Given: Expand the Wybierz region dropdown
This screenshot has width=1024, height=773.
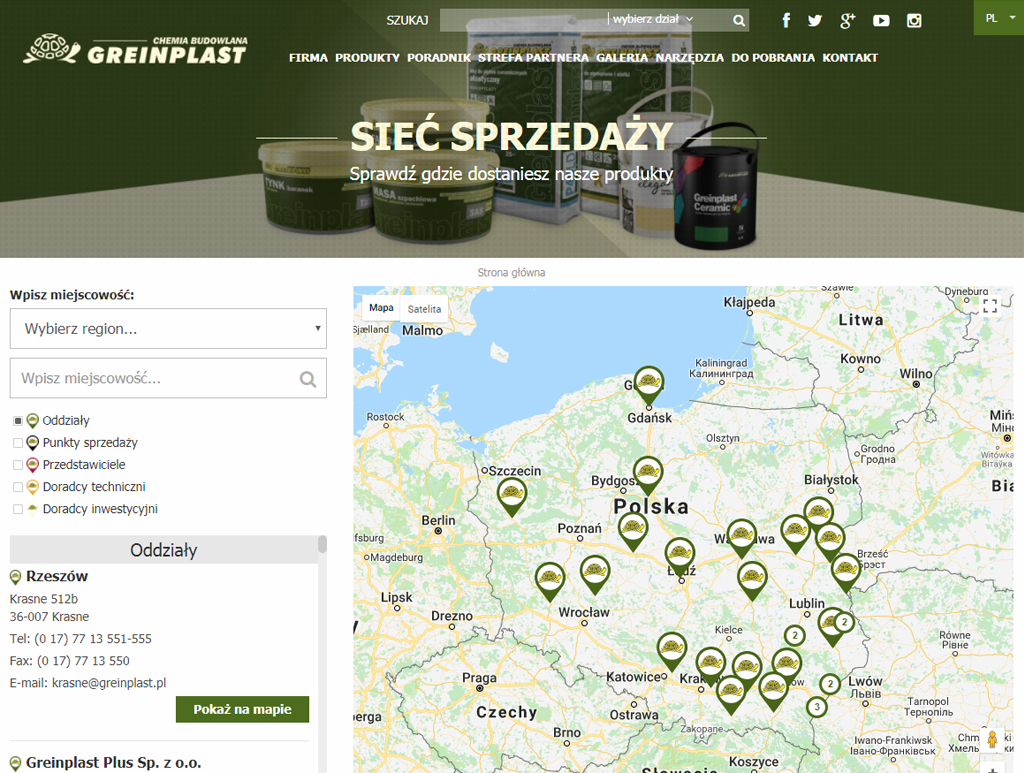Looking at the screenshot, I should (168, 329).
